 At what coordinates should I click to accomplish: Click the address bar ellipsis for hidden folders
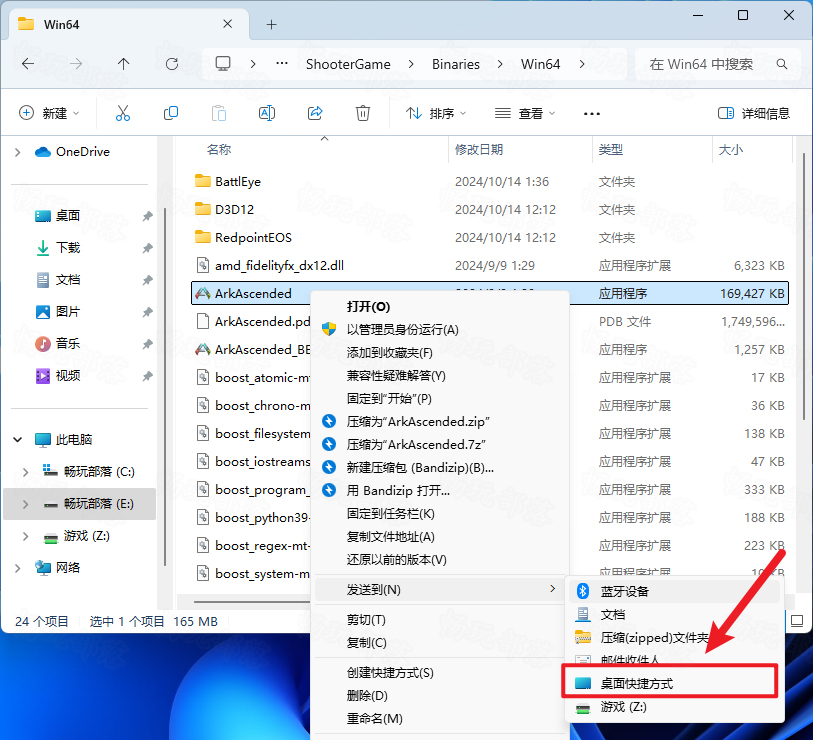point(282,64)
